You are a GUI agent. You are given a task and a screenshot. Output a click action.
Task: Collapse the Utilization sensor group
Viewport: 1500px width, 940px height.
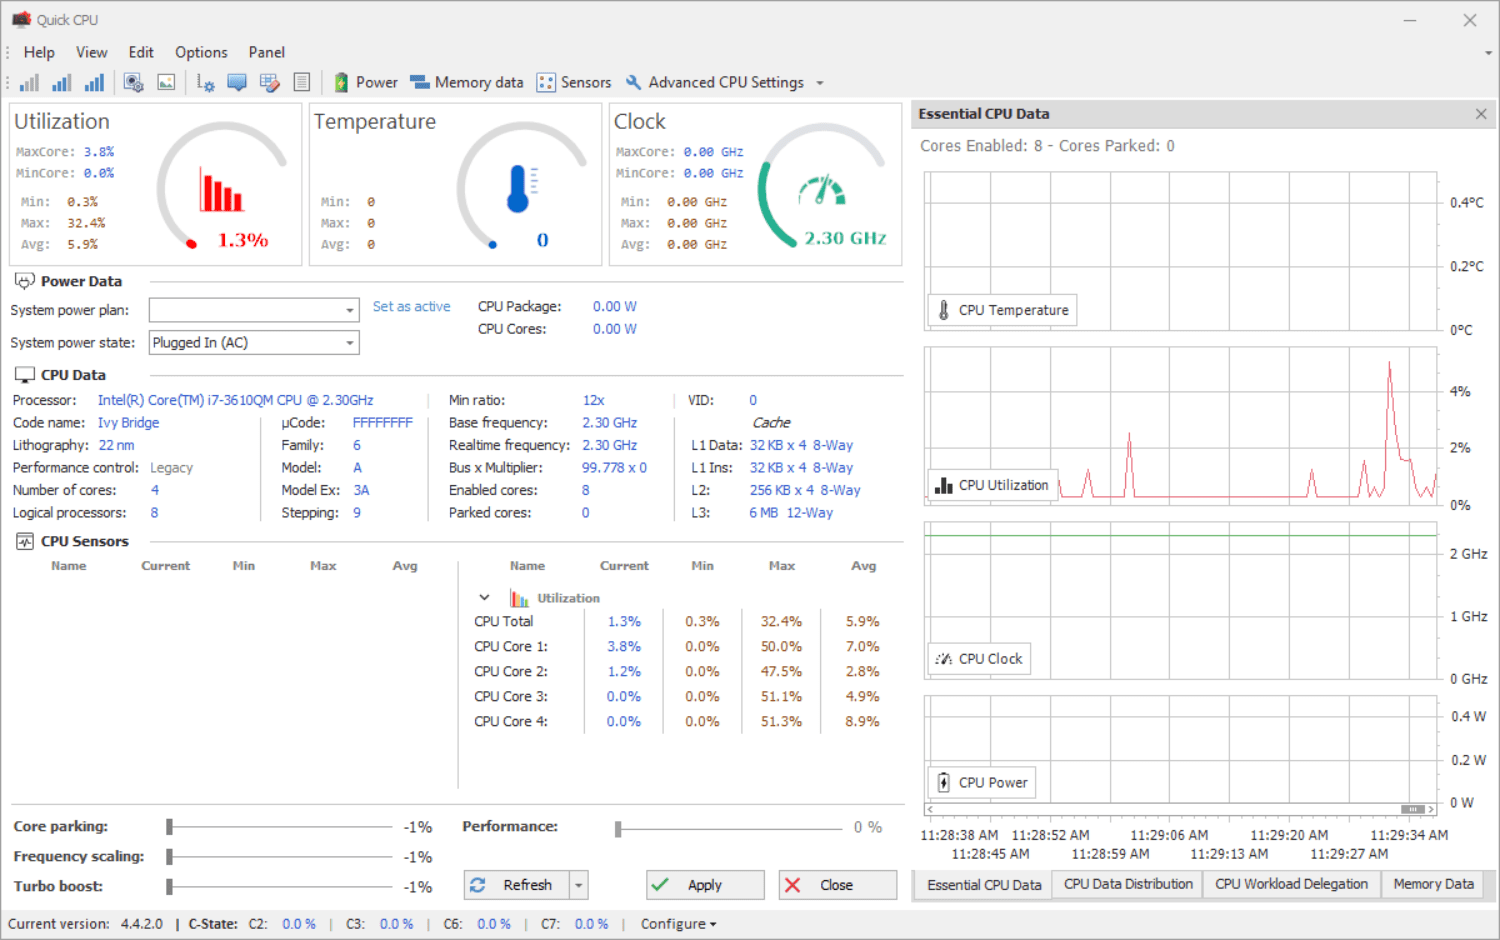coord(484,598)
